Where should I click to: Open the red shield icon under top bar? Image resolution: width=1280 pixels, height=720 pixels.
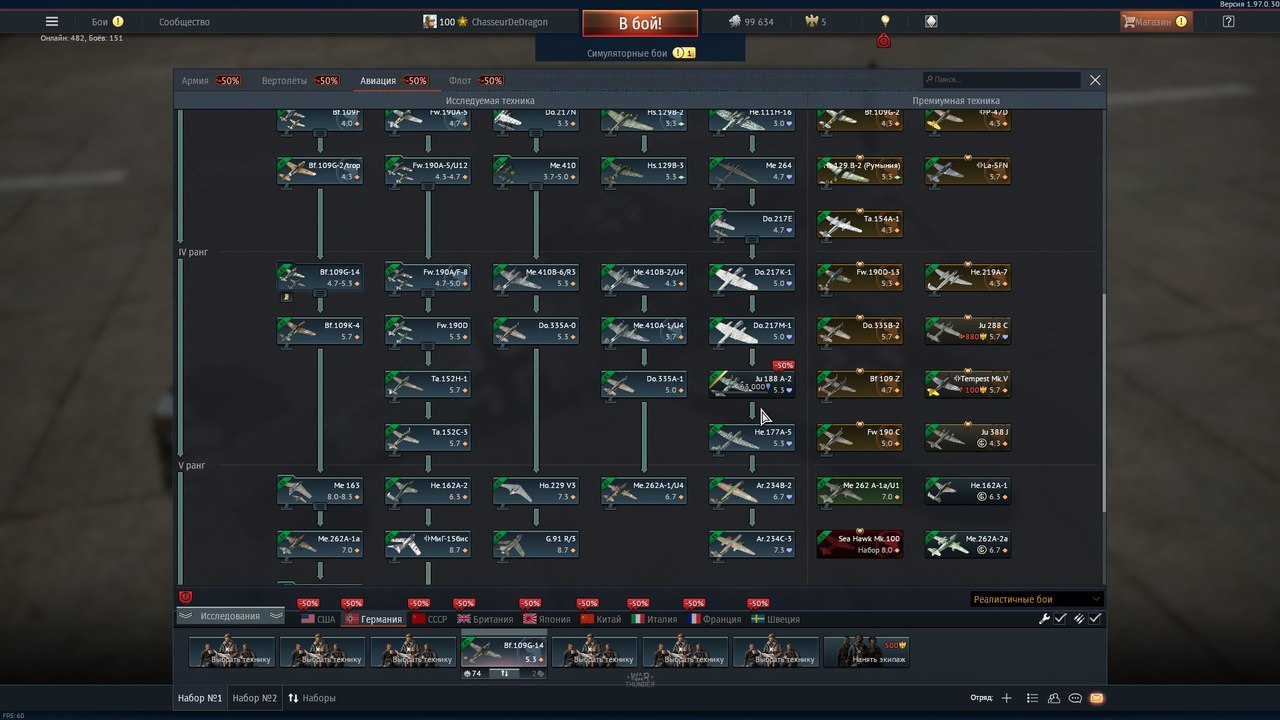coord(883,41)
